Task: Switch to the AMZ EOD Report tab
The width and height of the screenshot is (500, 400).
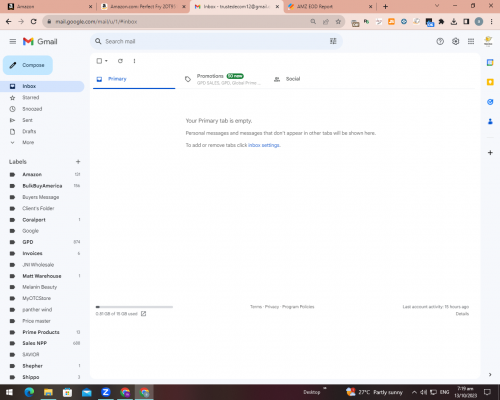Action: click(330, 6)
